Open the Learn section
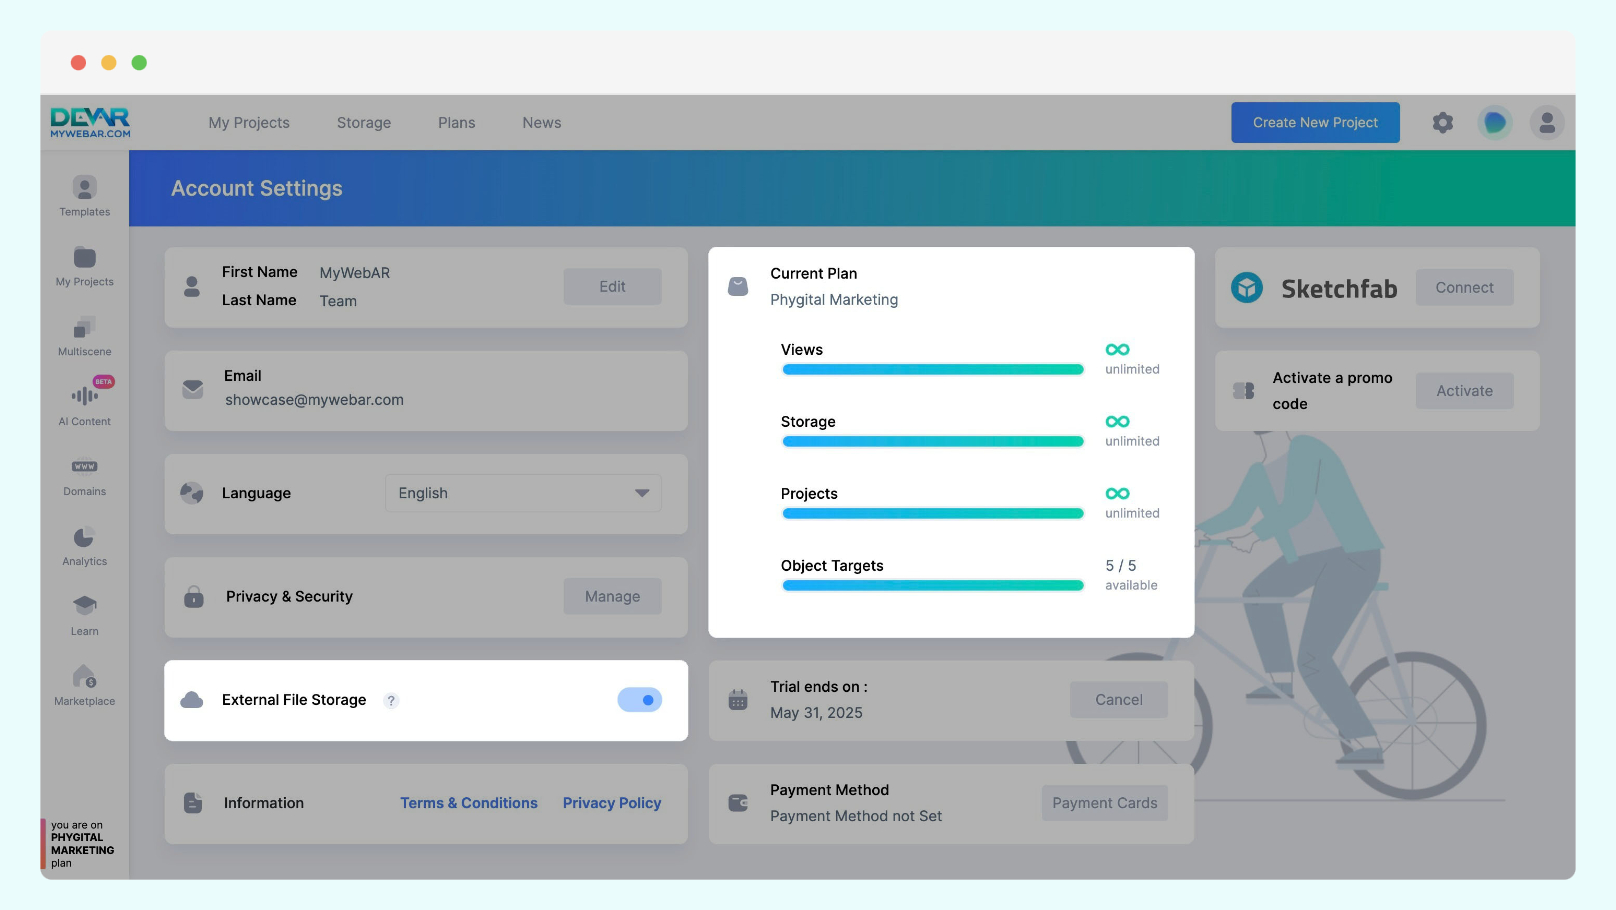The image size is (1616, 910). pos(85,615)
